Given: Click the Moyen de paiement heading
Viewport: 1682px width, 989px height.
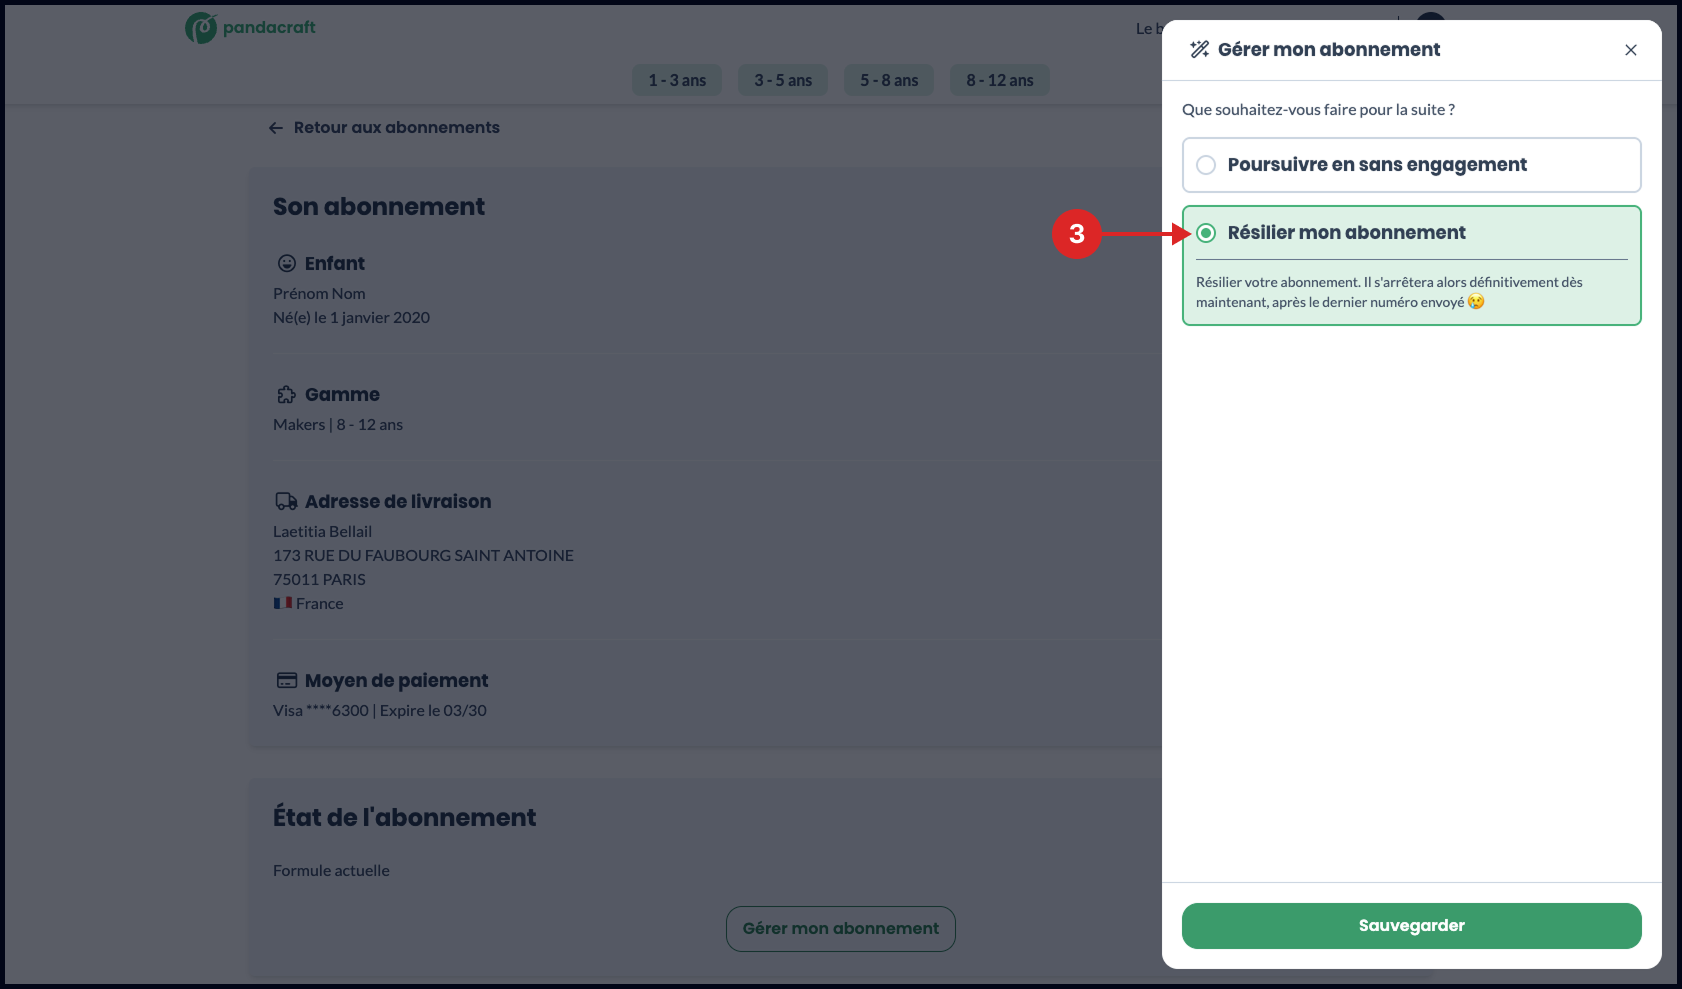Looking at the screenshot, I should pos(397,680).
